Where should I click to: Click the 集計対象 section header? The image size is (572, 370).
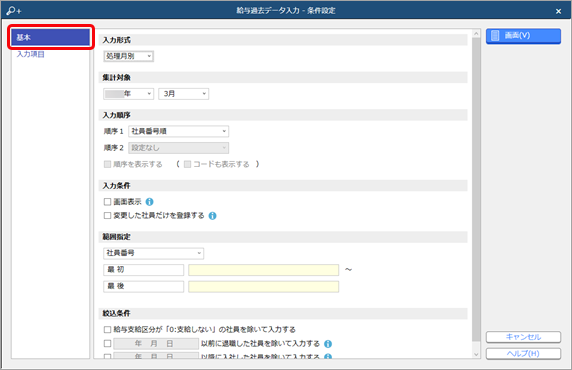(x=283, y=77)
